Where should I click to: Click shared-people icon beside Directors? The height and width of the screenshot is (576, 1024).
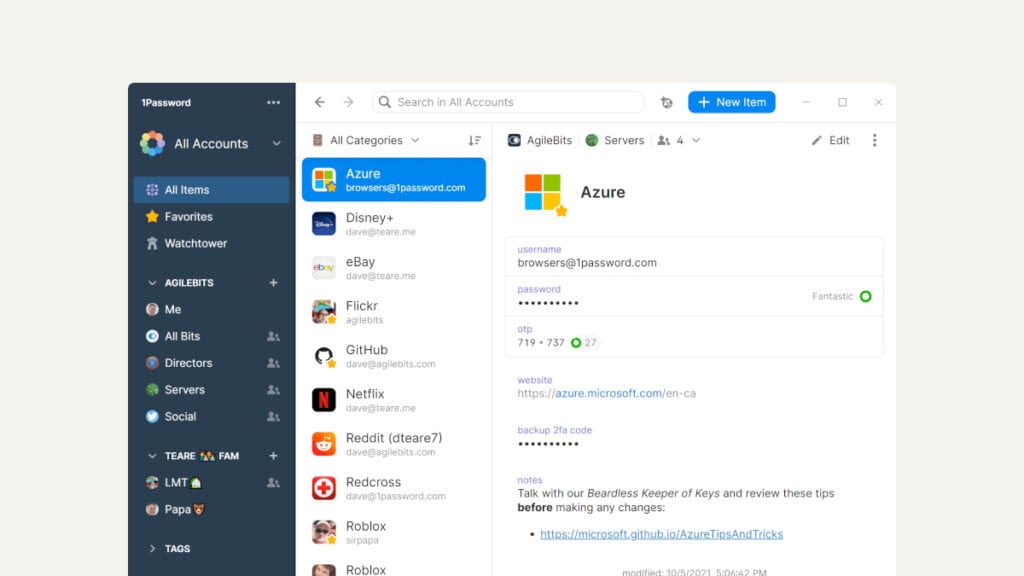[x=273, y=363]
